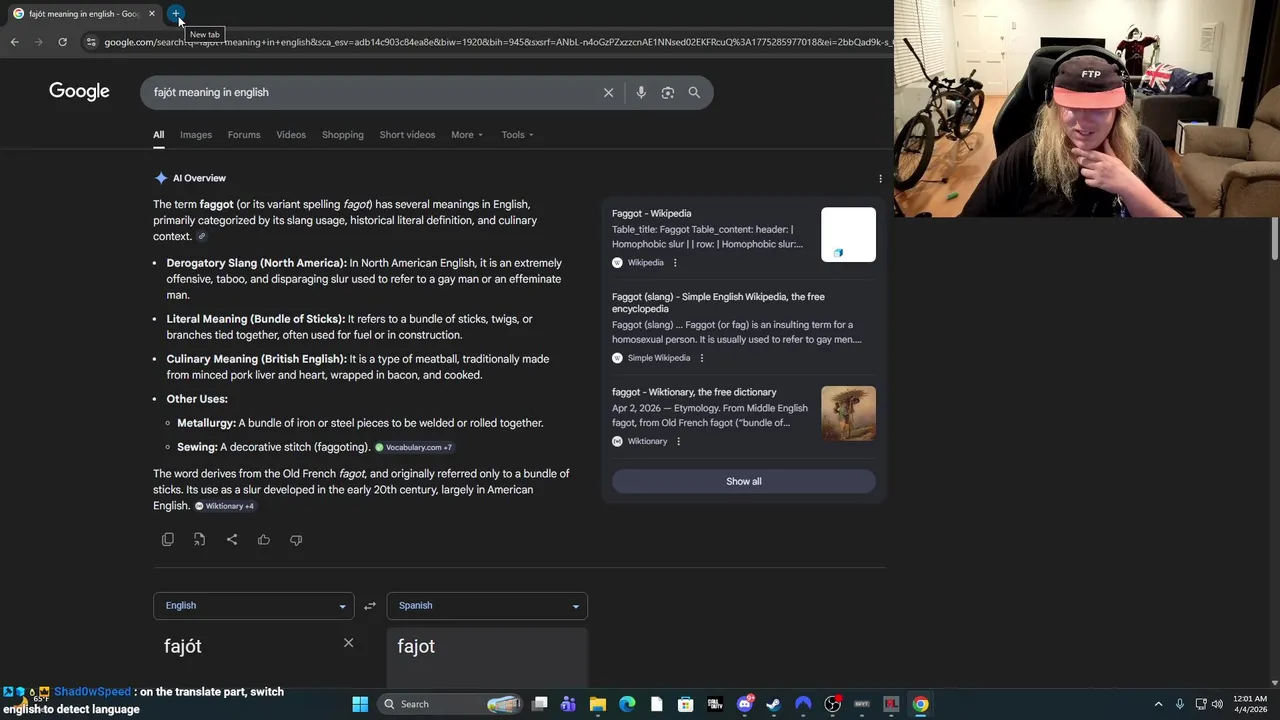1280x720 pixels.
Task: Switch to Forums results tab
Action: (x=244, y=135)
